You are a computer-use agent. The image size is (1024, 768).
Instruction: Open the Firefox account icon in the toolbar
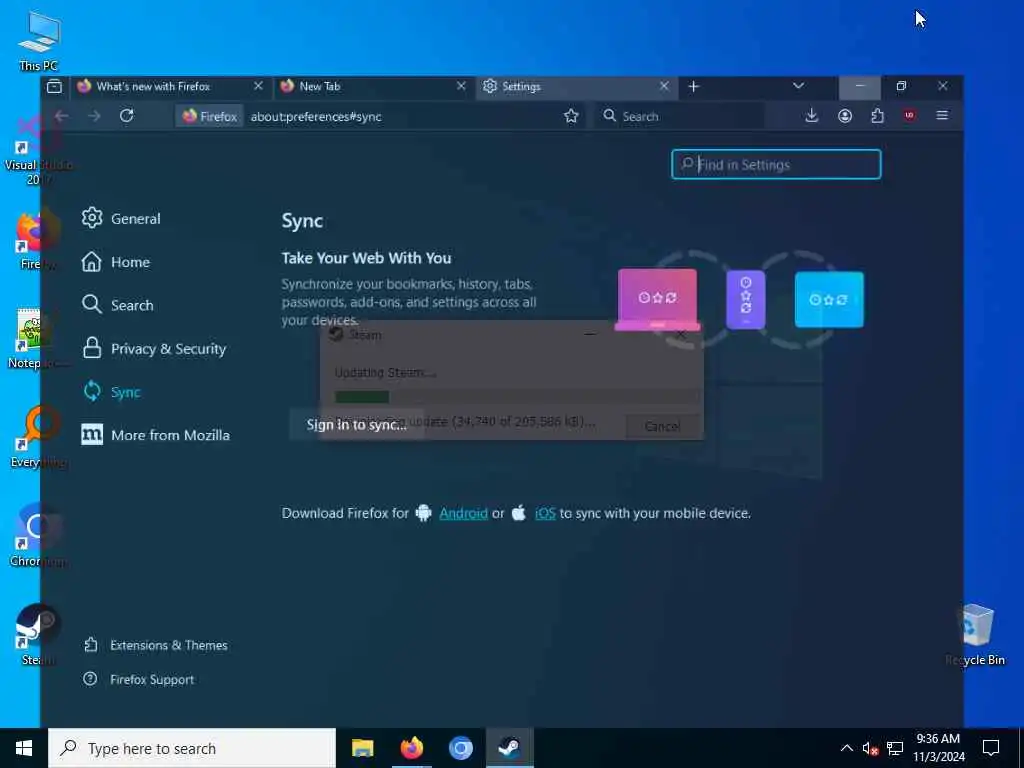845,116
